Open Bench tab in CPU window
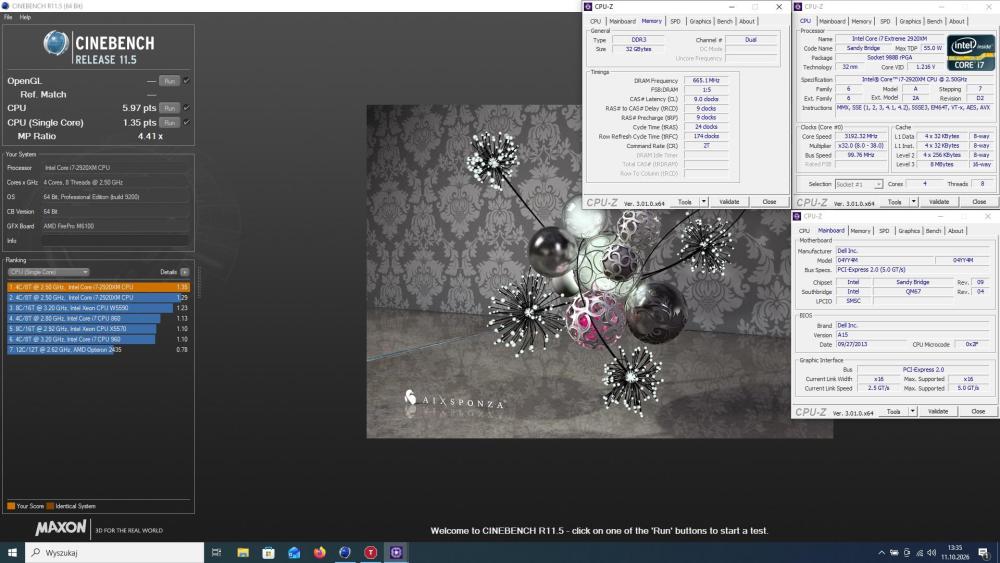Screen dimensions: 1000x563 pyautogui.click(x=934, y=21)
